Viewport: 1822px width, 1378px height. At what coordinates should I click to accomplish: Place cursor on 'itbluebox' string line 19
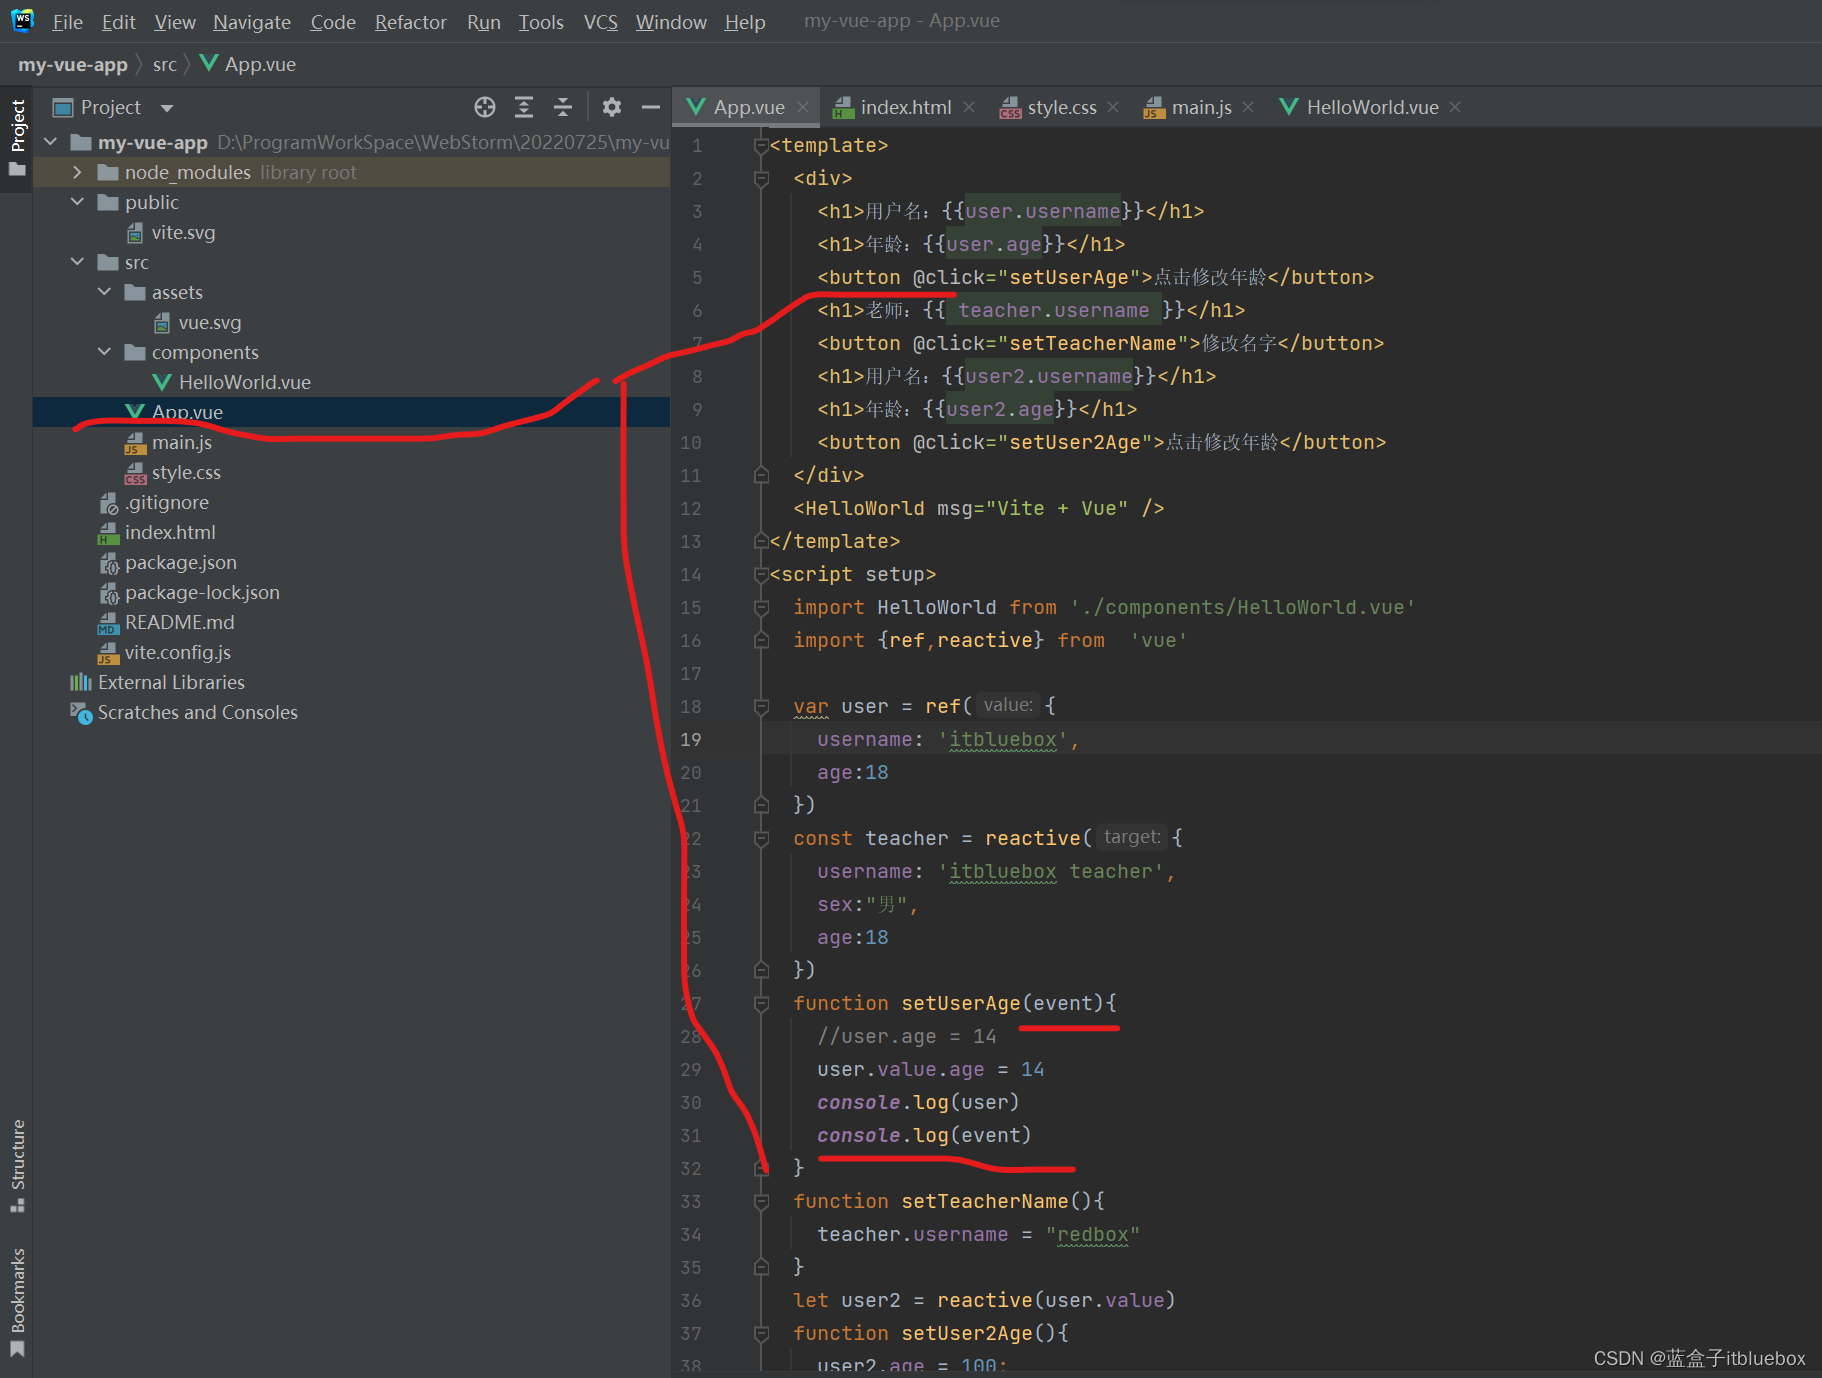tap(1003, 740)
